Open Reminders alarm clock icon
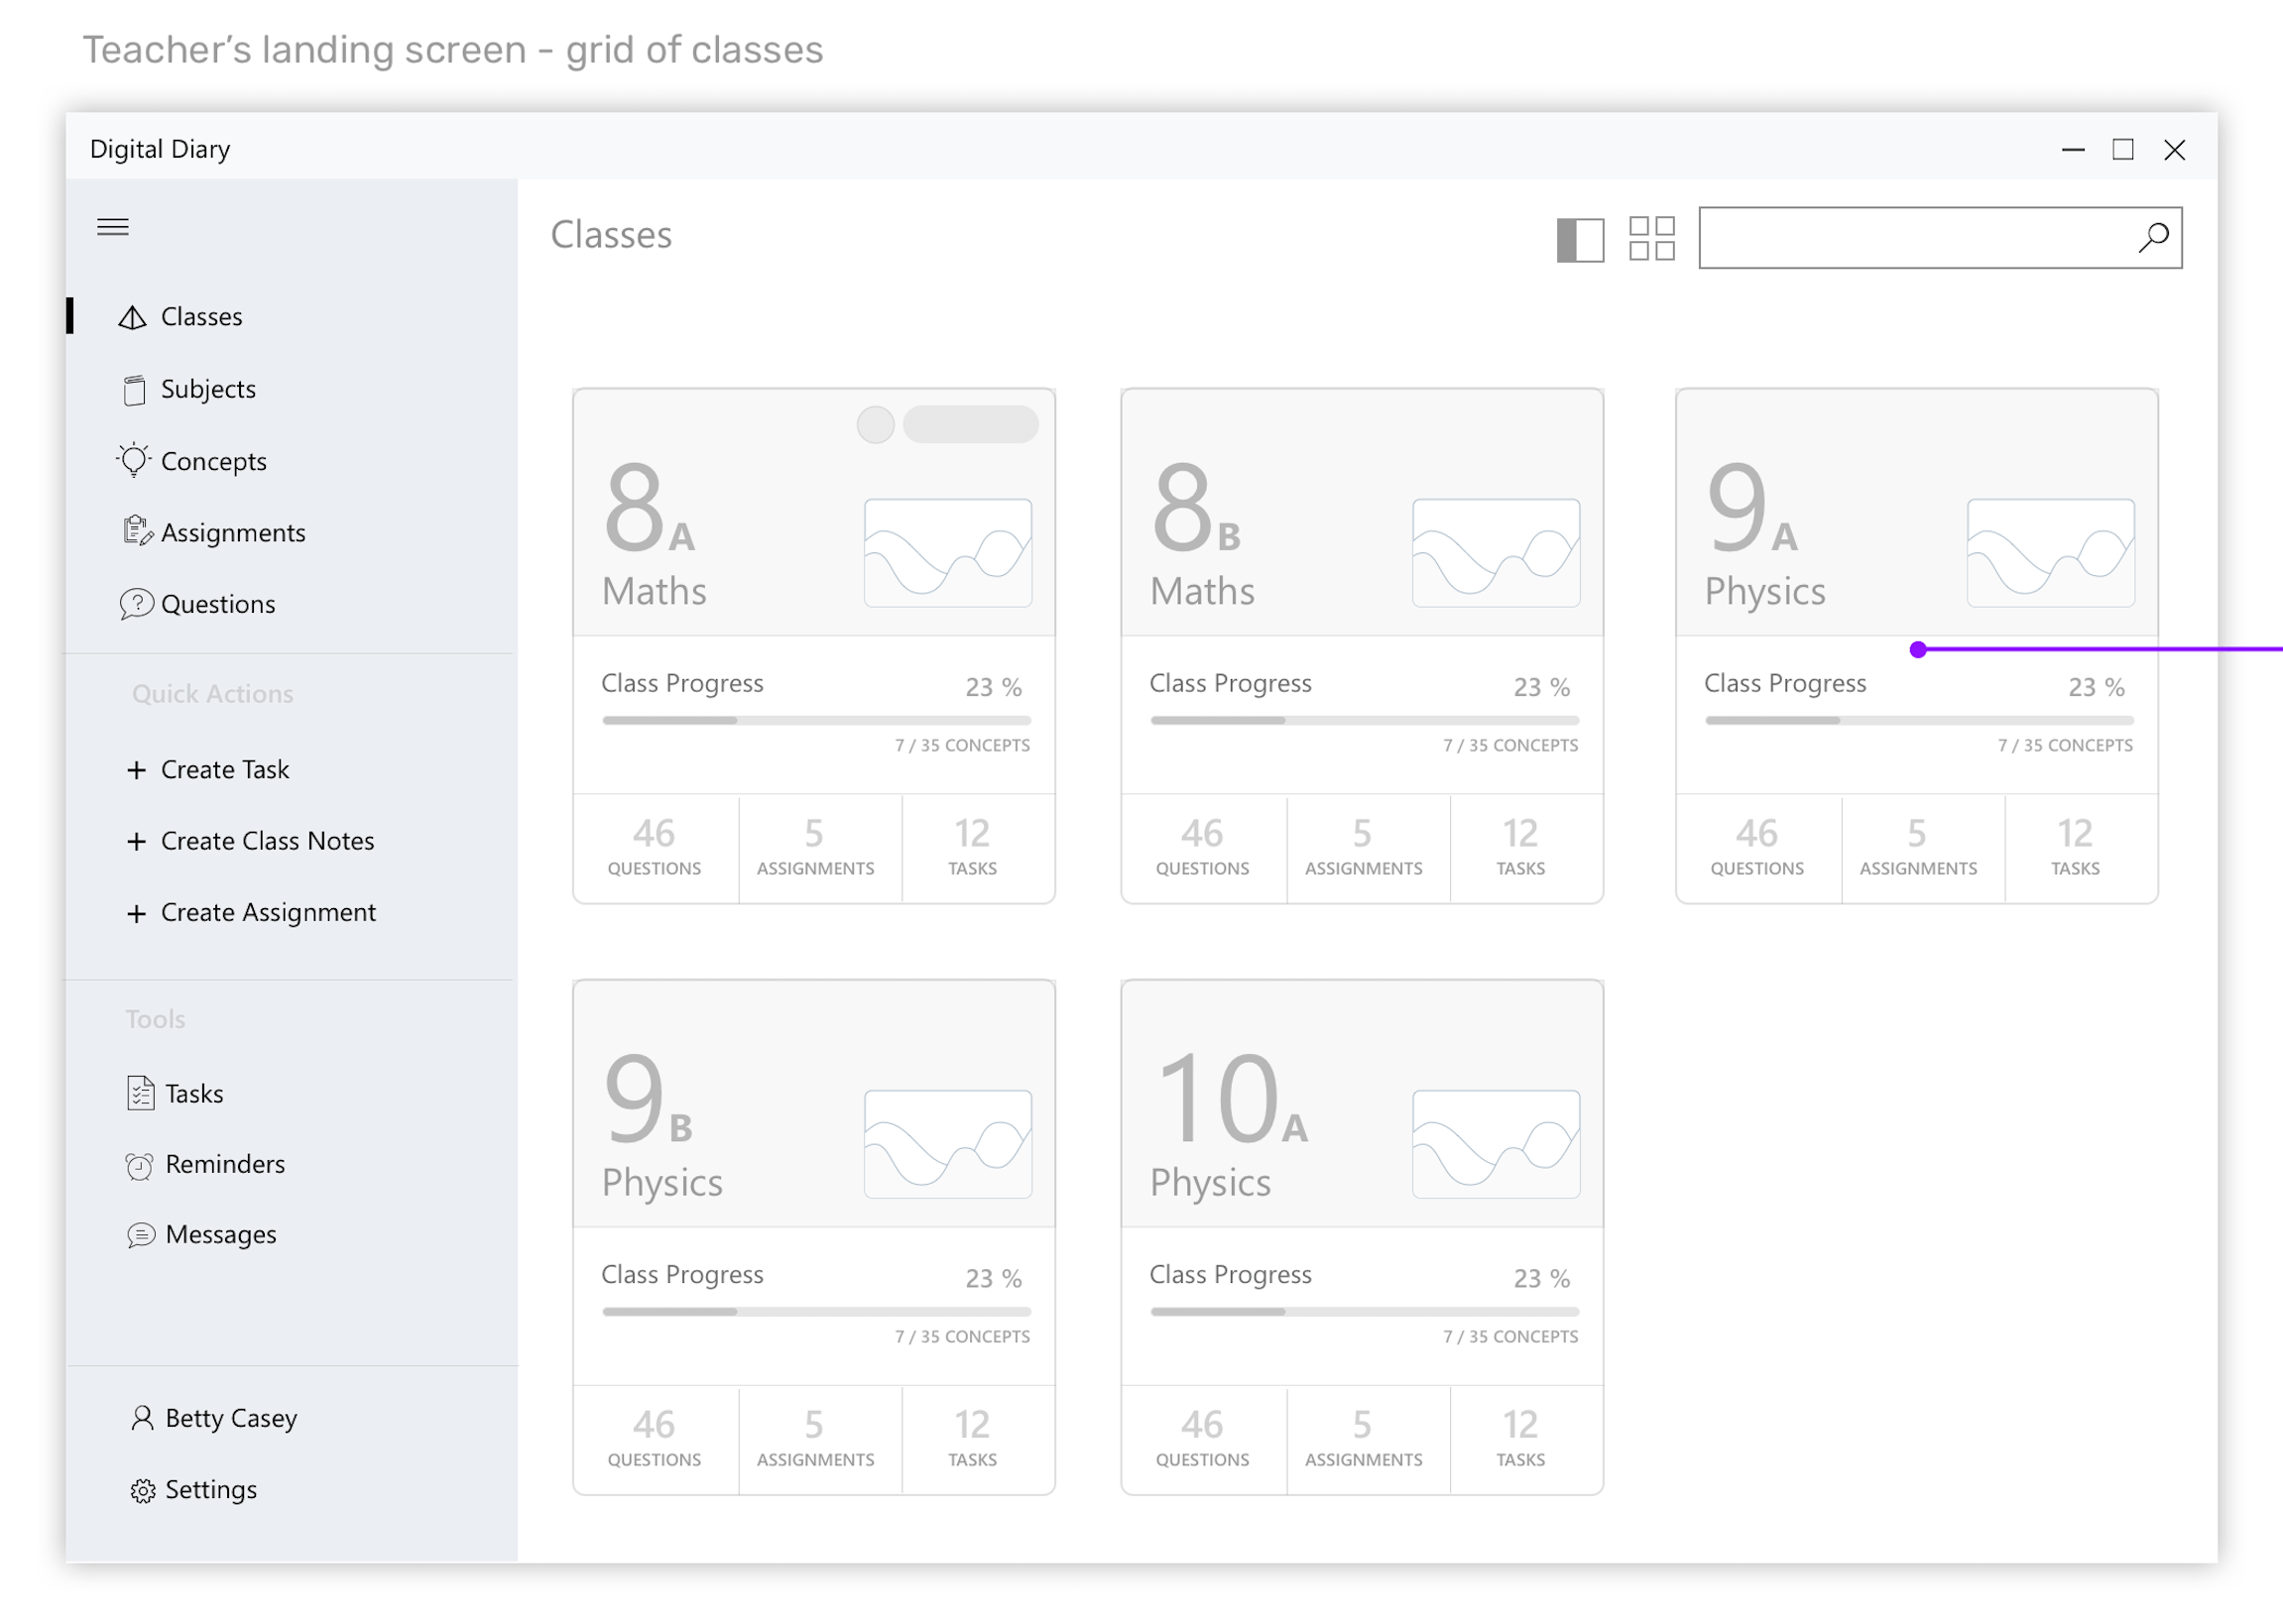This screenshot has width=2283, height=1624. 139,1165
